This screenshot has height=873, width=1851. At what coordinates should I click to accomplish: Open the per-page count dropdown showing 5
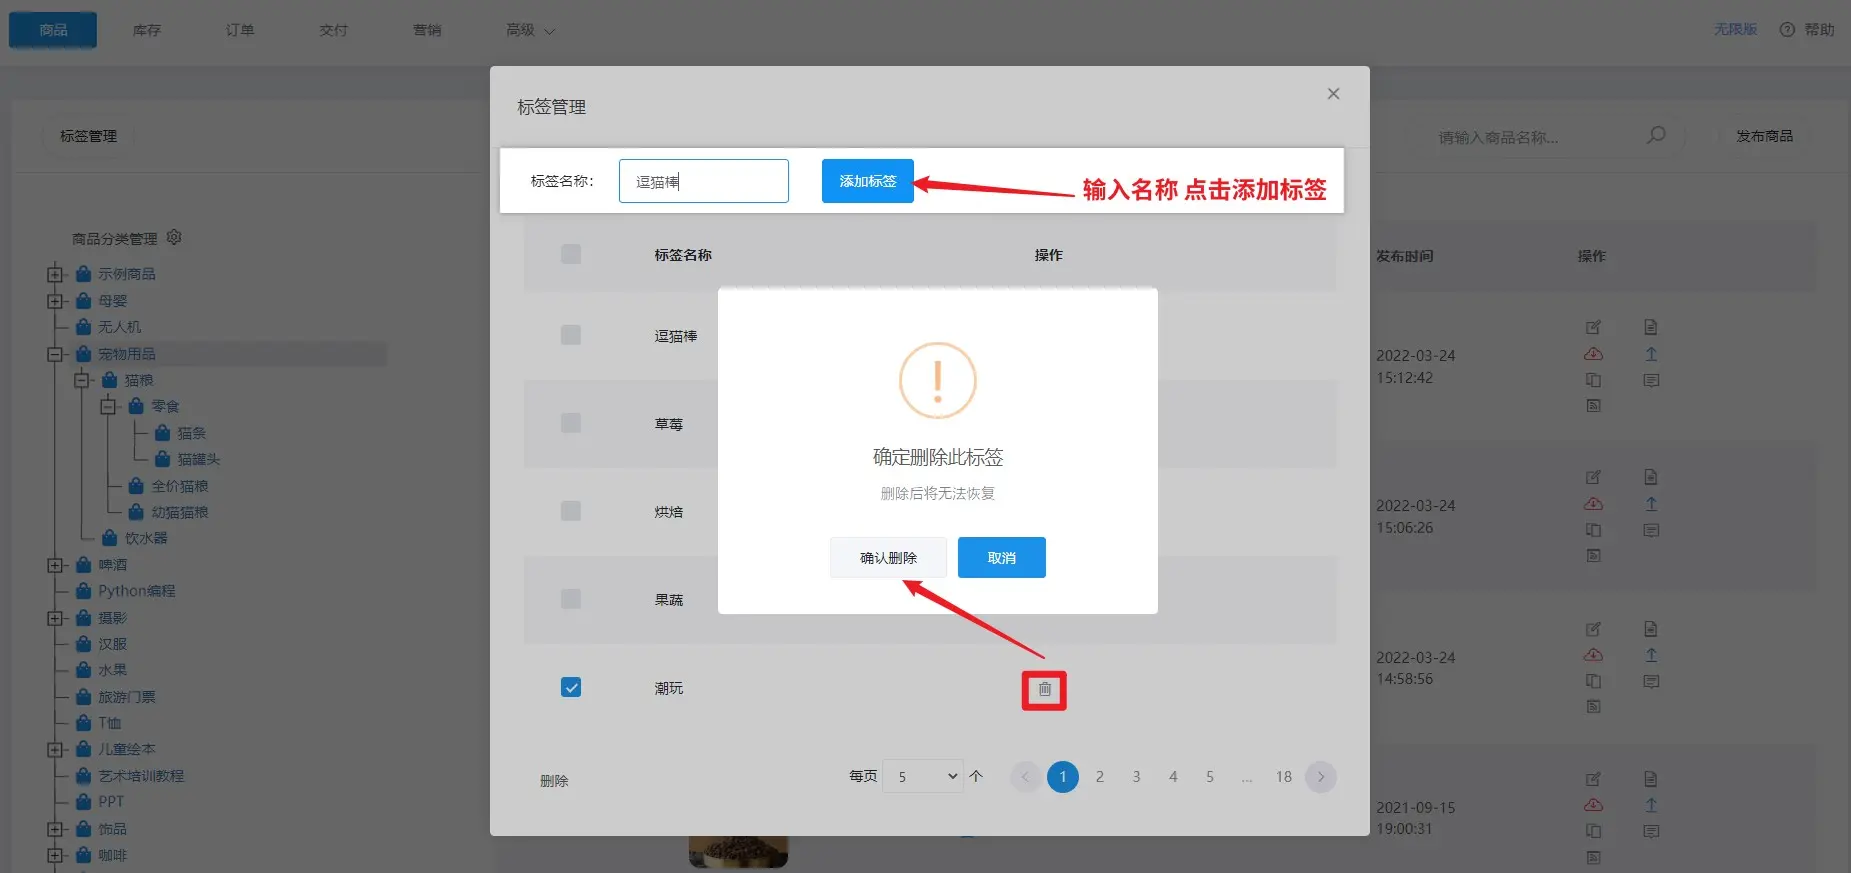coord(923,776)
